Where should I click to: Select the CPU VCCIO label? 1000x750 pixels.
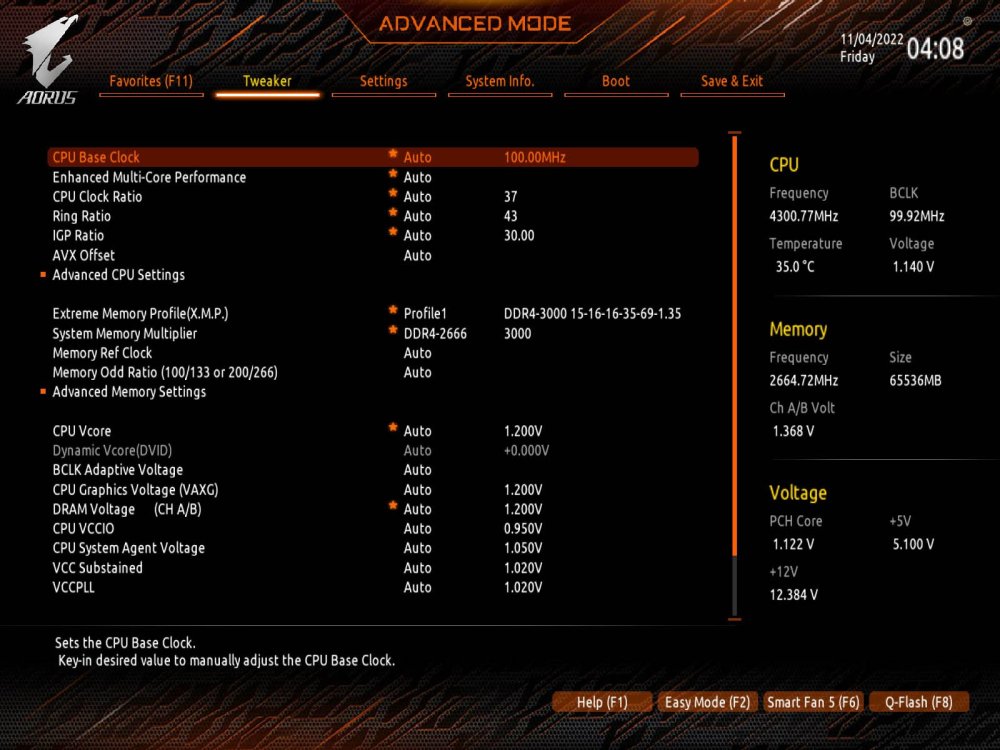point(83,529)
